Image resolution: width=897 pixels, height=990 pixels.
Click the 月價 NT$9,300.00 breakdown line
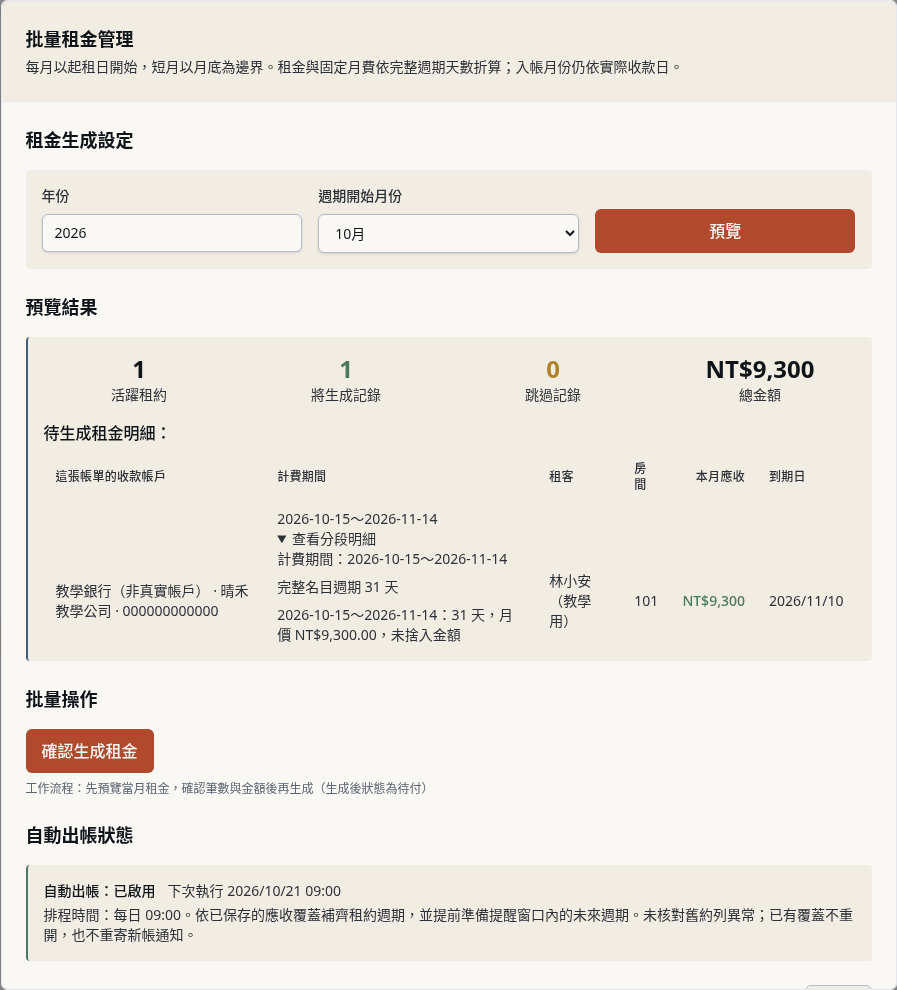(x=395, y=625)
